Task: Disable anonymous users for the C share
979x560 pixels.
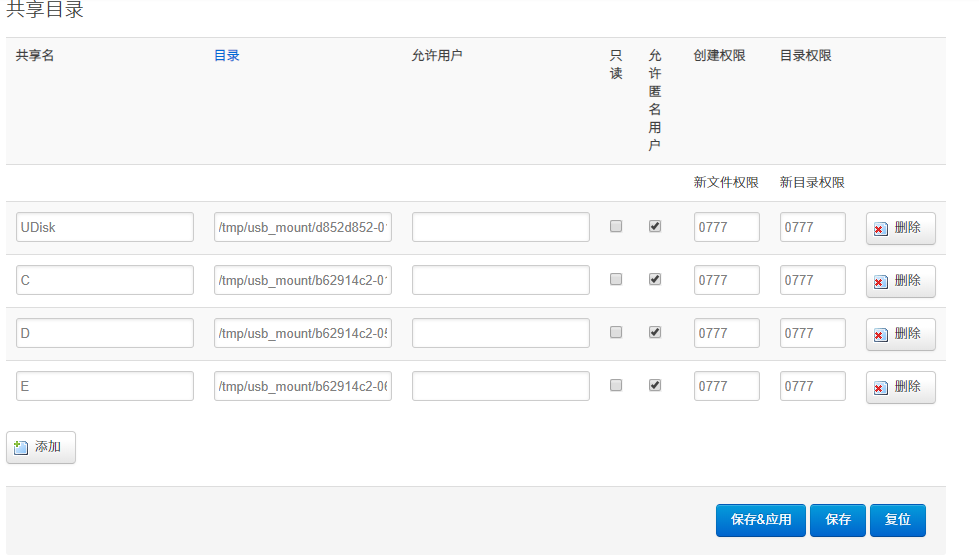Action: (x=655, y=279)
